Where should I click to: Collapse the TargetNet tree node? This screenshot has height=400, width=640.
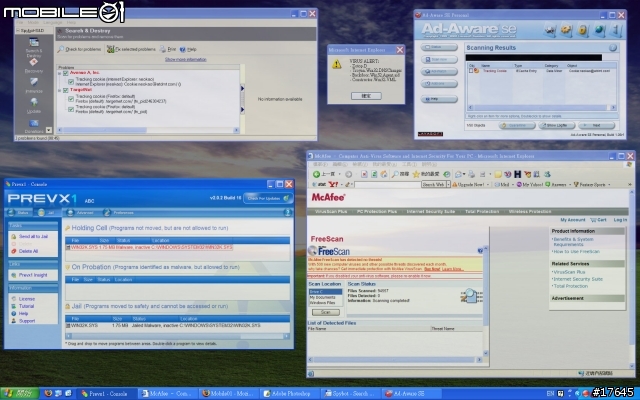[60, 91]
